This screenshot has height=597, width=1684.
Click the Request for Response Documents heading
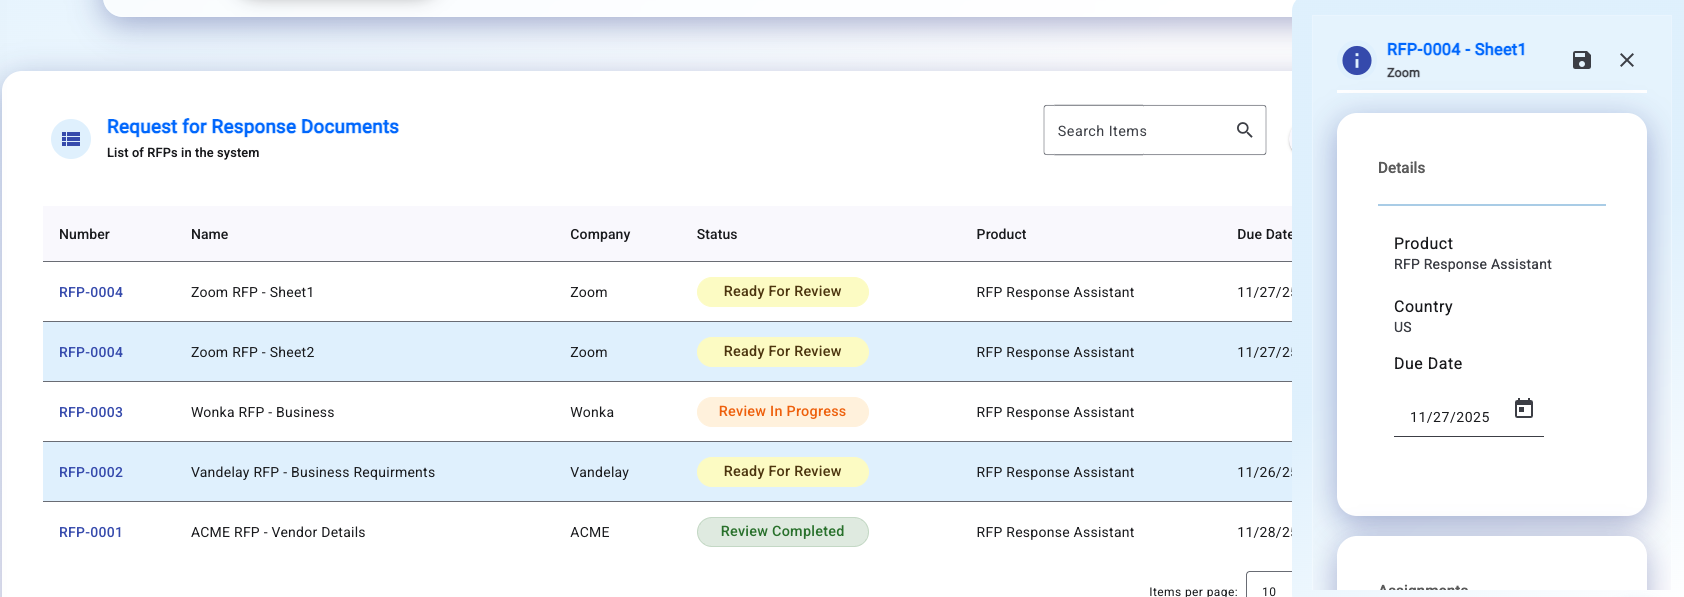(x=253, y=127)
